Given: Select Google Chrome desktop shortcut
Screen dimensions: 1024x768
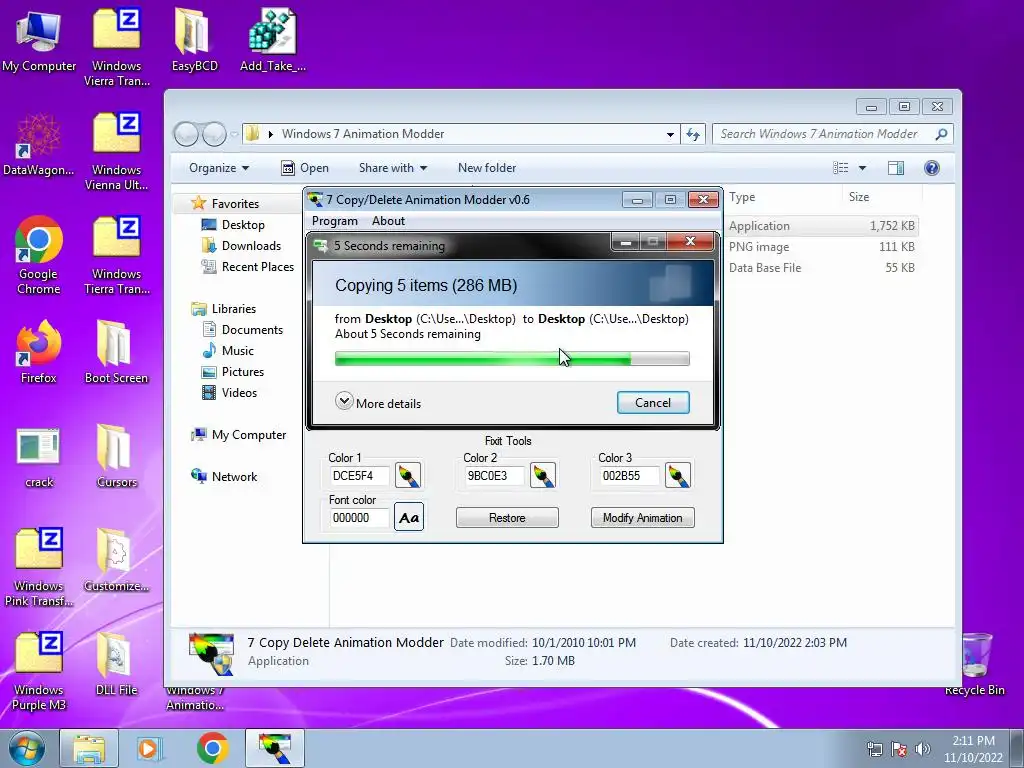Looking at the screenshot, I should click(x=39, y=255).
